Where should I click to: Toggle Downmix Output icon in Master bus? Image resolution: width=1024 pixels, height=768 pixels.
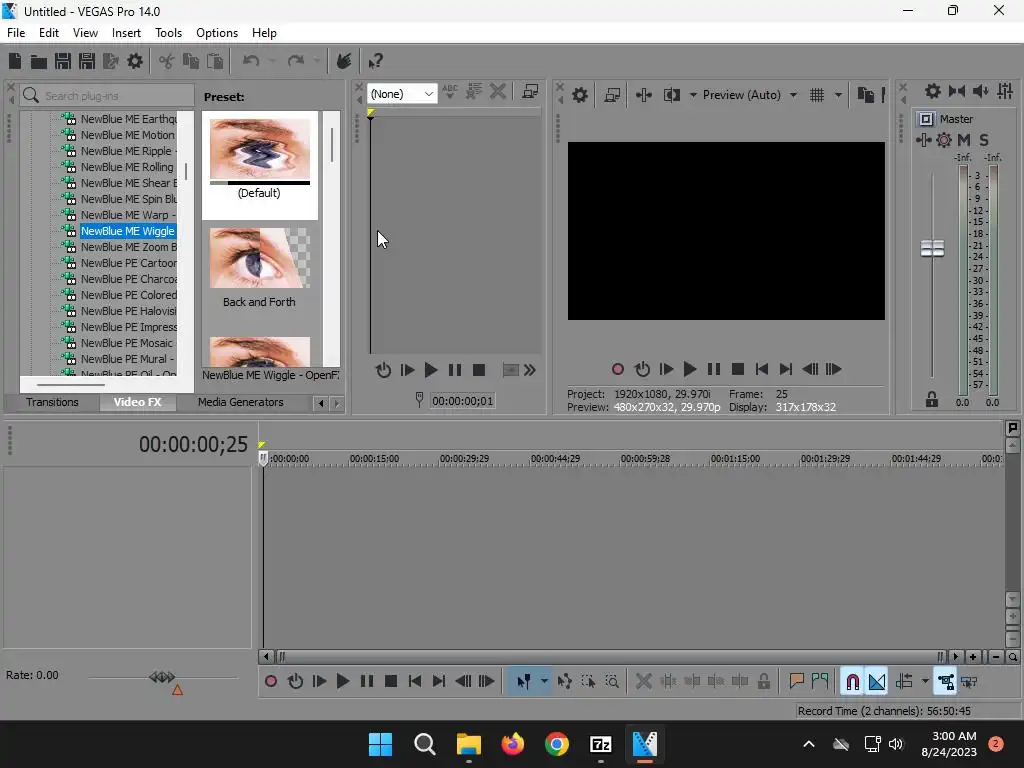pyautogui.click(x=957, y=91)
